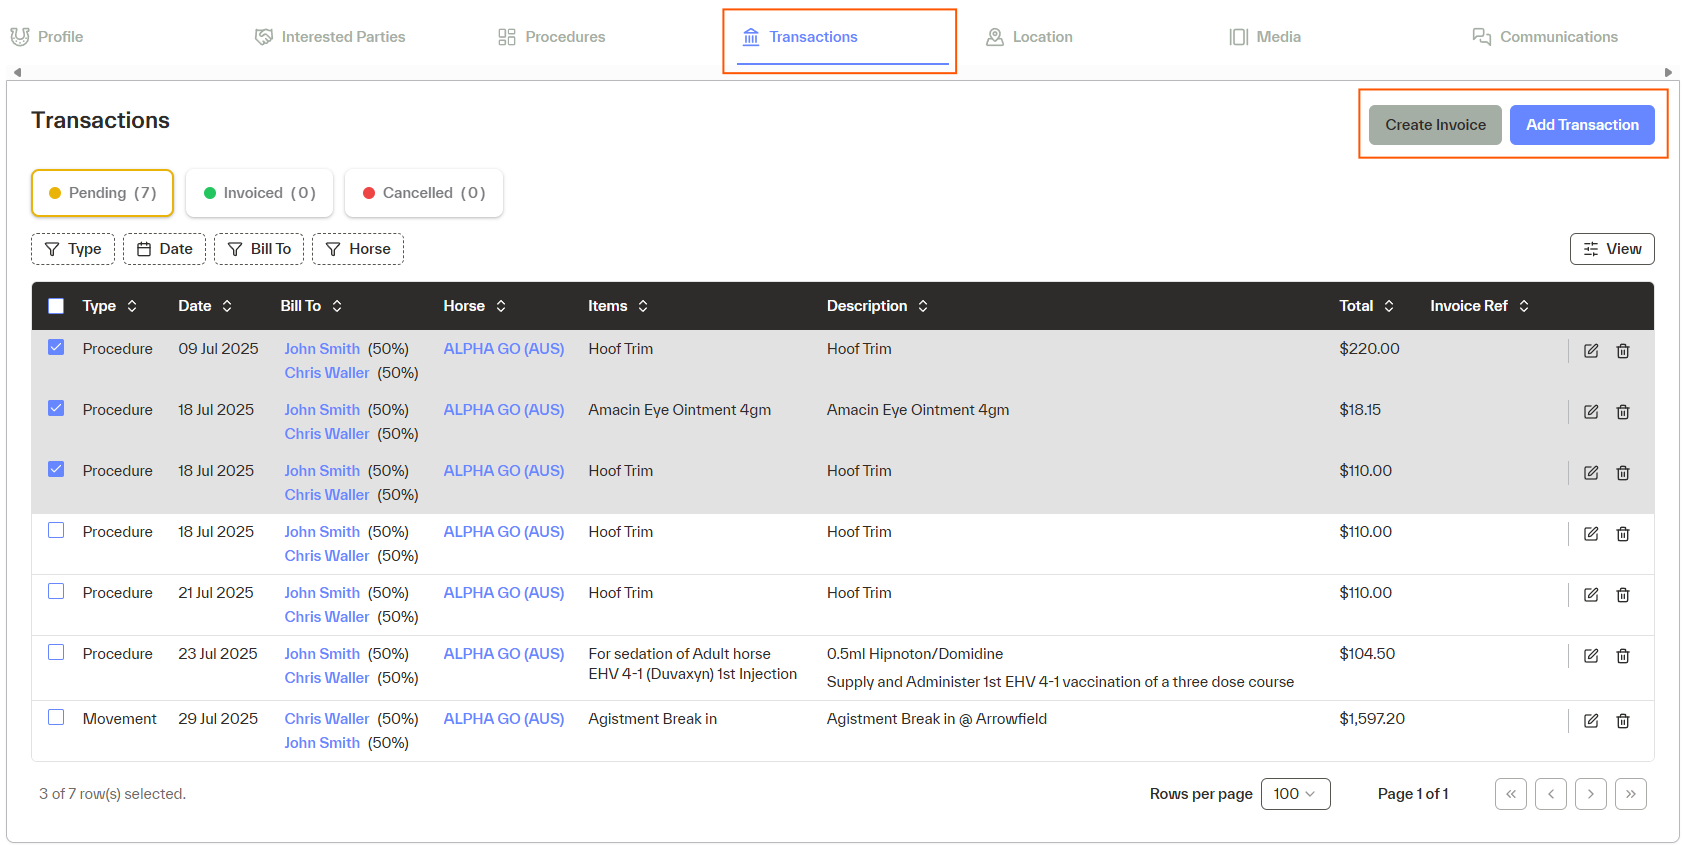Viewport: 1684px width, 845px height.
Task: Open ALPHA GO (AUS) link in Movement row
Action: (503, 719)
